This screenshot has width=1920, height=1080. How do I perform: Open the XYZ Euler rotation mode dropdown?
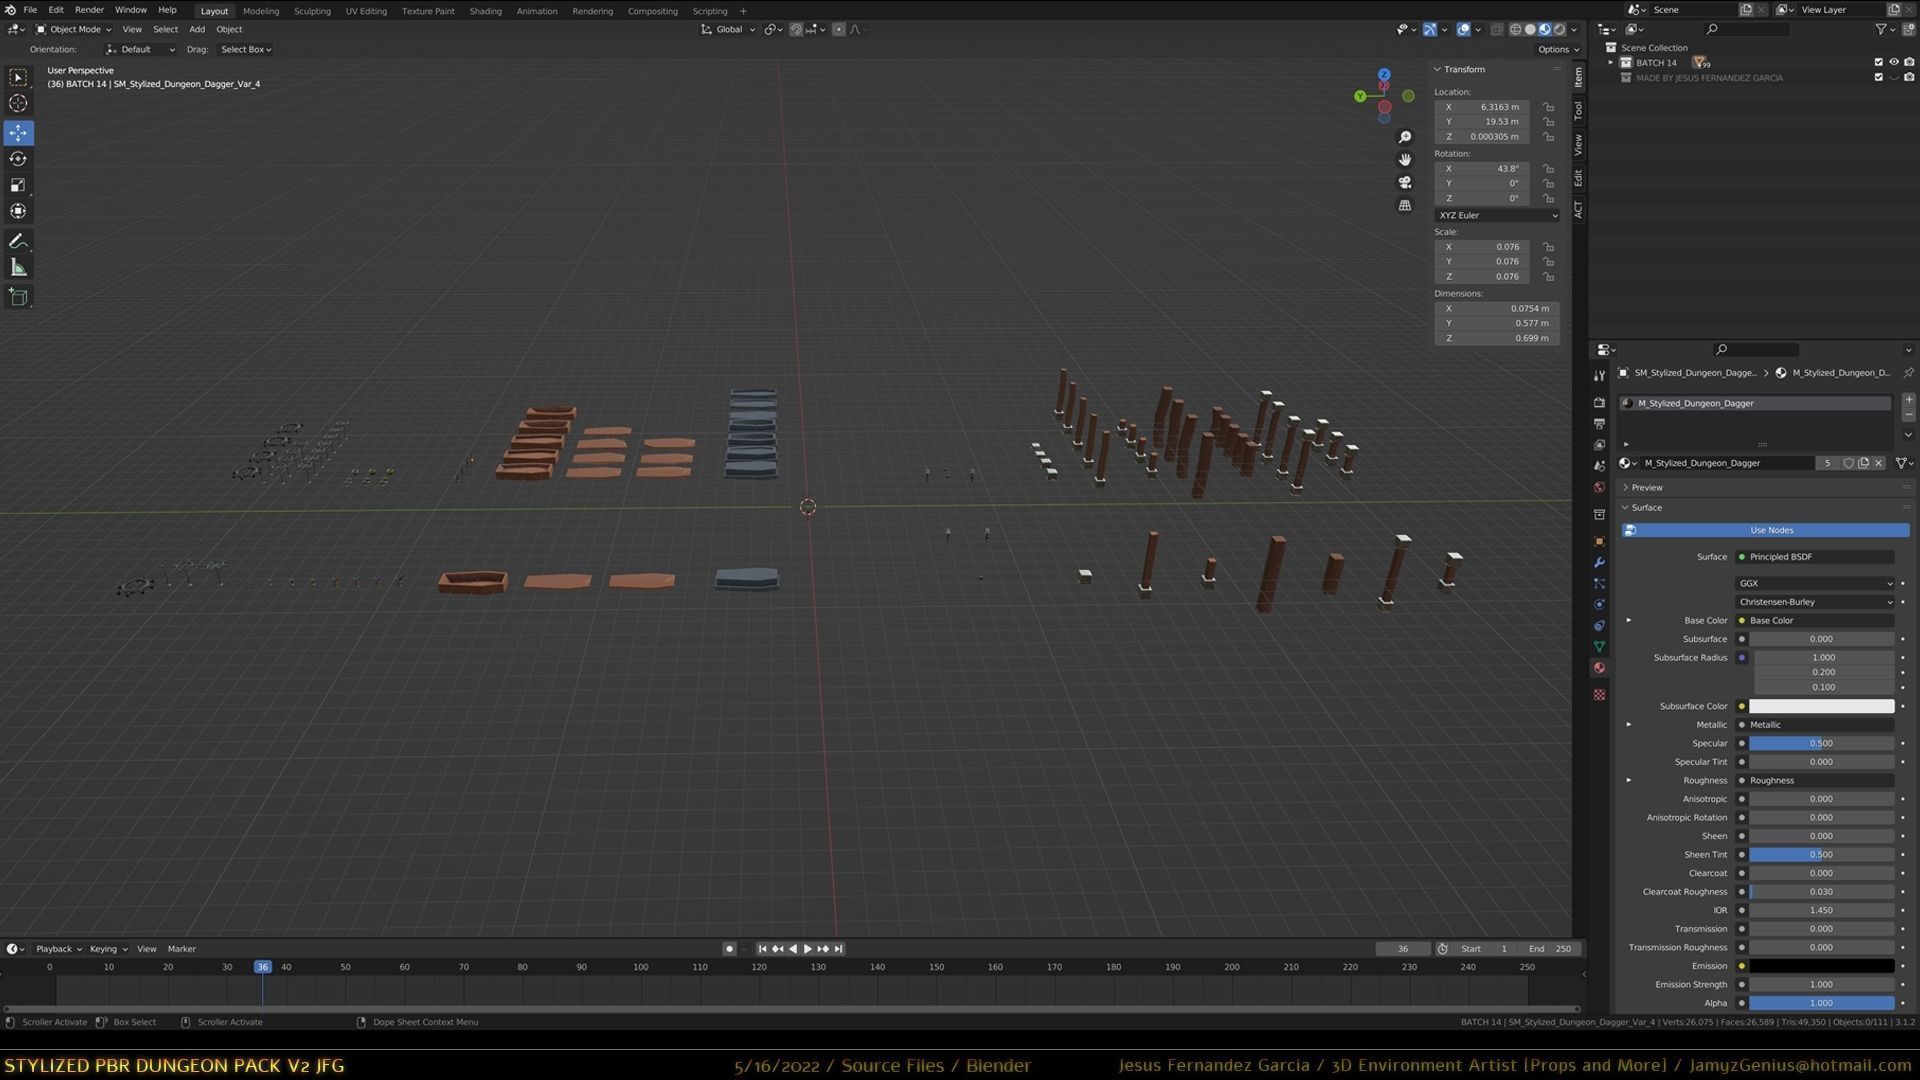pos(1497,215)
